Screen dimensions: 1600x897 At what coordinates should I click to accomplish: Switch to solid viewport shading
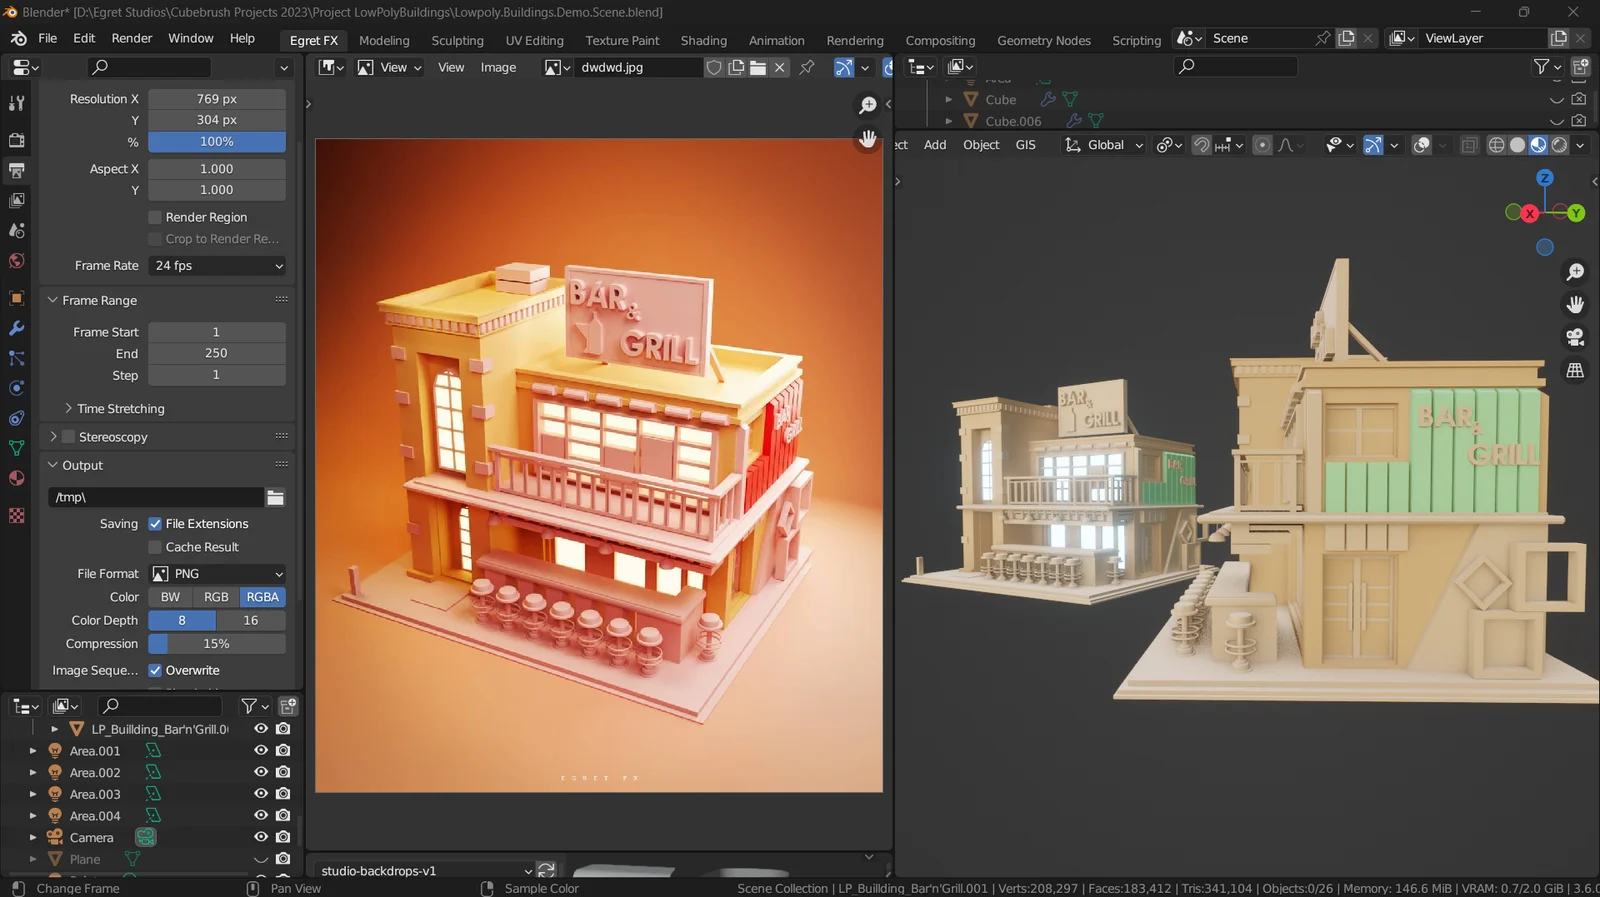coord(1517,145)
